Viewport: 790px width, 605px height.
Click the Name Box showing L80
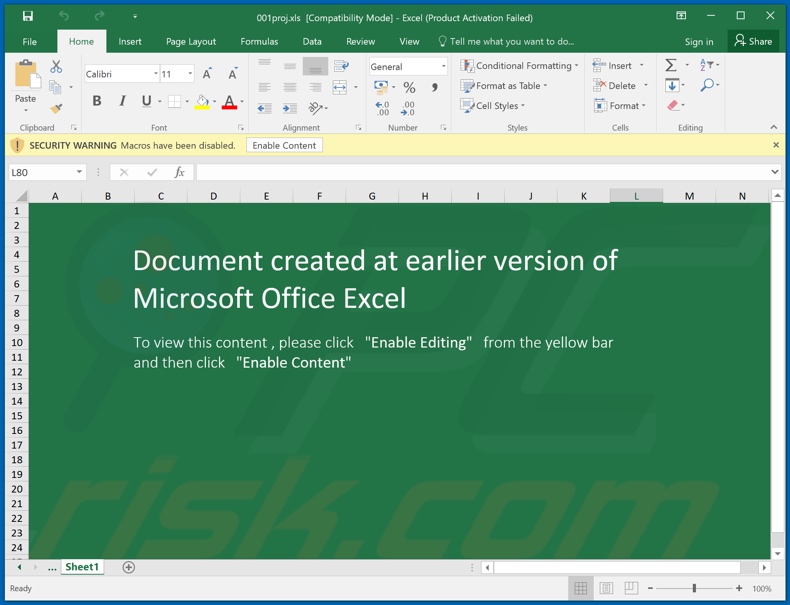47,173
